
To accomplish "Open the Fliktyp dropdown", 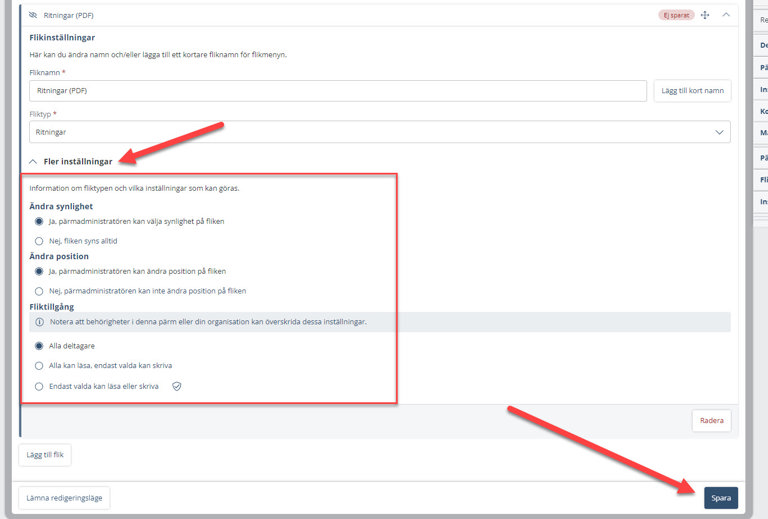I will click(x=380, y=132).
